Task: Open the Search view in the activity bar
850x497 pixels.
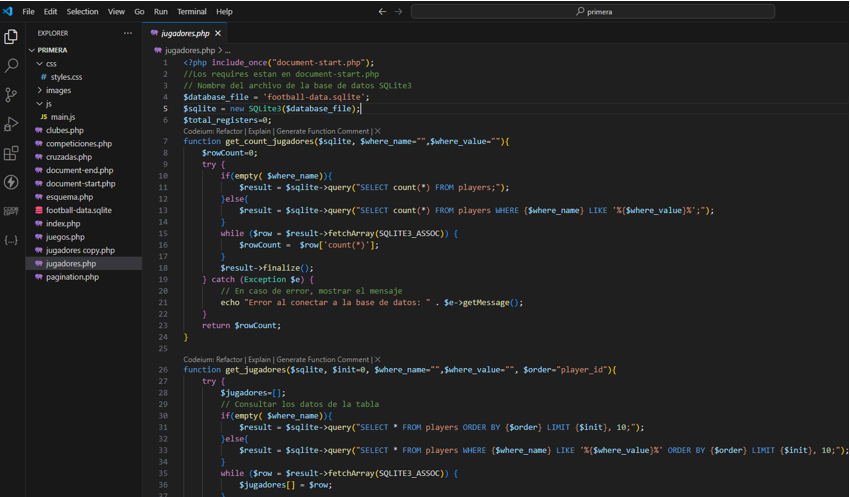Action: click(x=11, y=66)
